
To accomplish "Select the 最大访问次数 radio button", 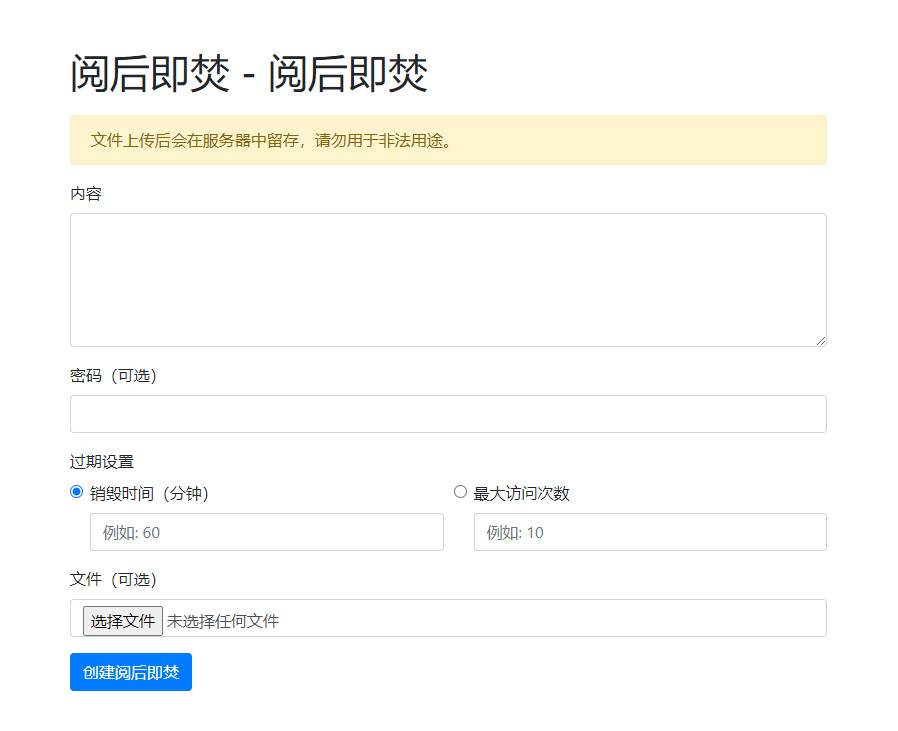I will 460,492.
